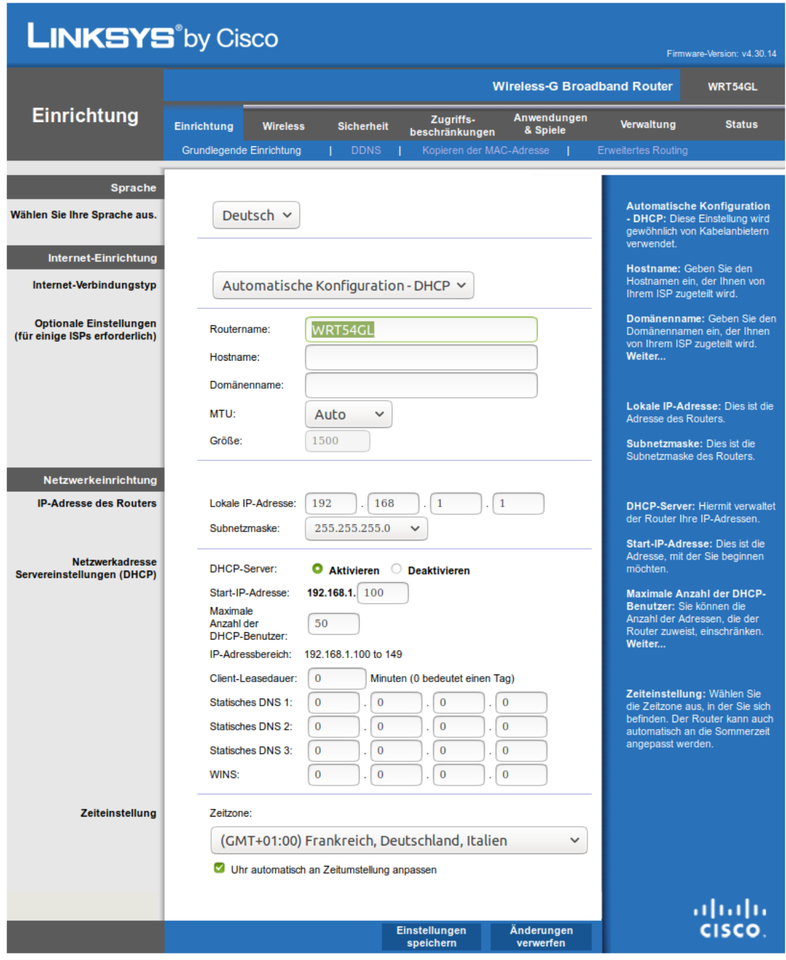
Task: Open the Sprache language dropdown
Action: (x=256, y=215)
